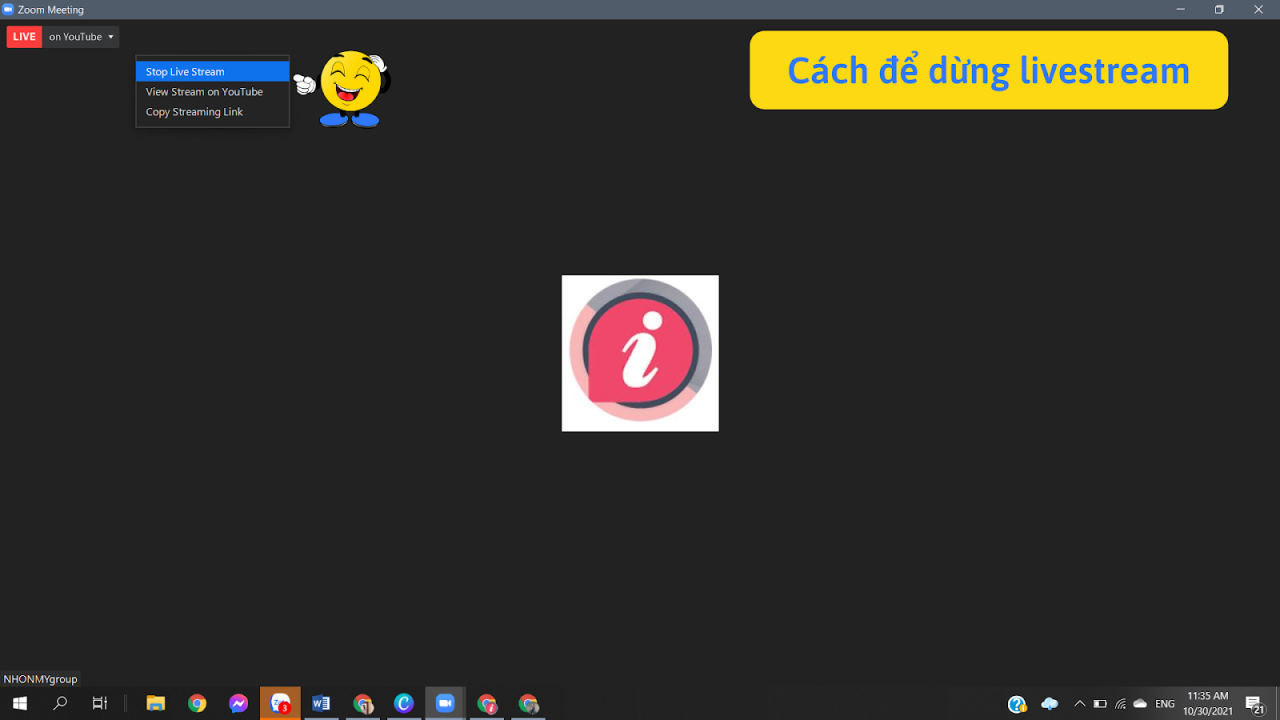Open the Zalo app from the taskbar
1280x720 pixels.
click(280, 703)
